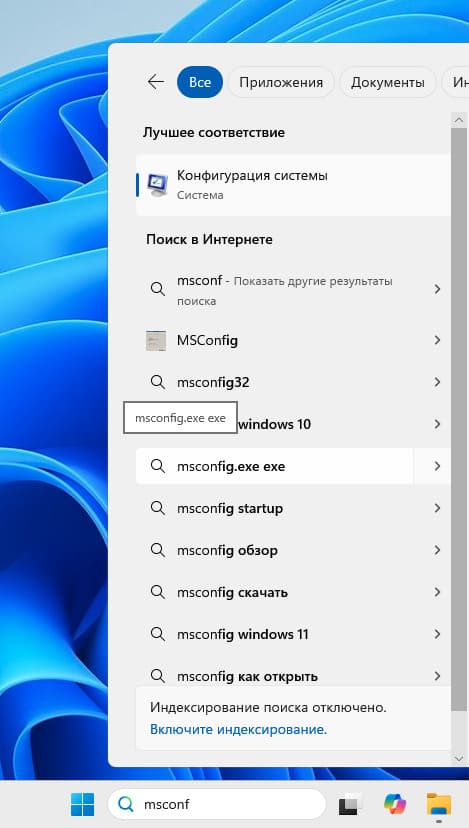Expand the msconfig startup suggestion arrow

(437, 508)
